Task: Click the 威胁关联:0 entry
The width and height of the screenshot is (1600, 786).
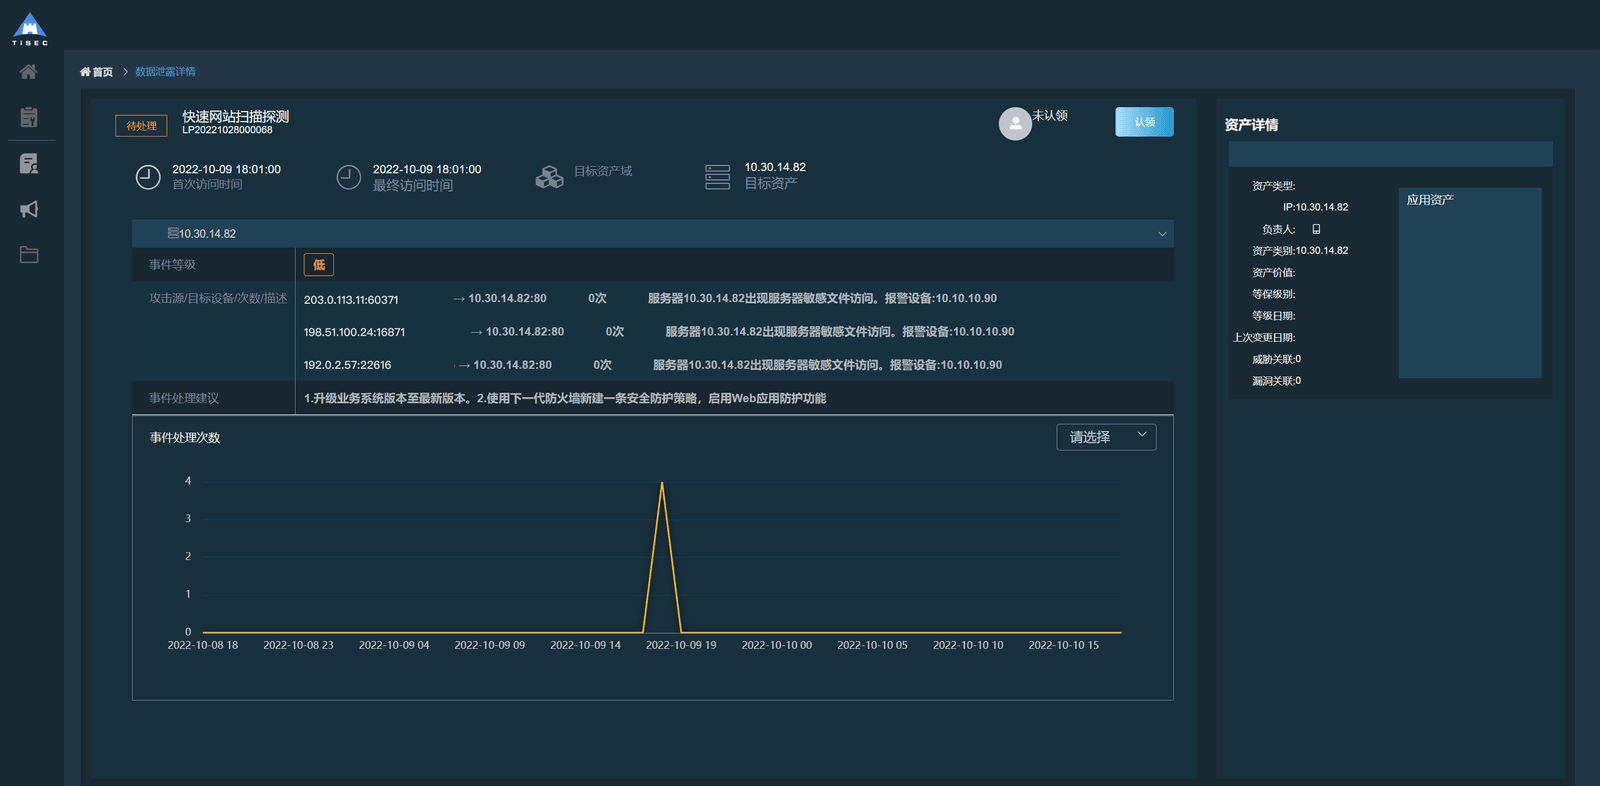Action: (x=1276, y=359)
